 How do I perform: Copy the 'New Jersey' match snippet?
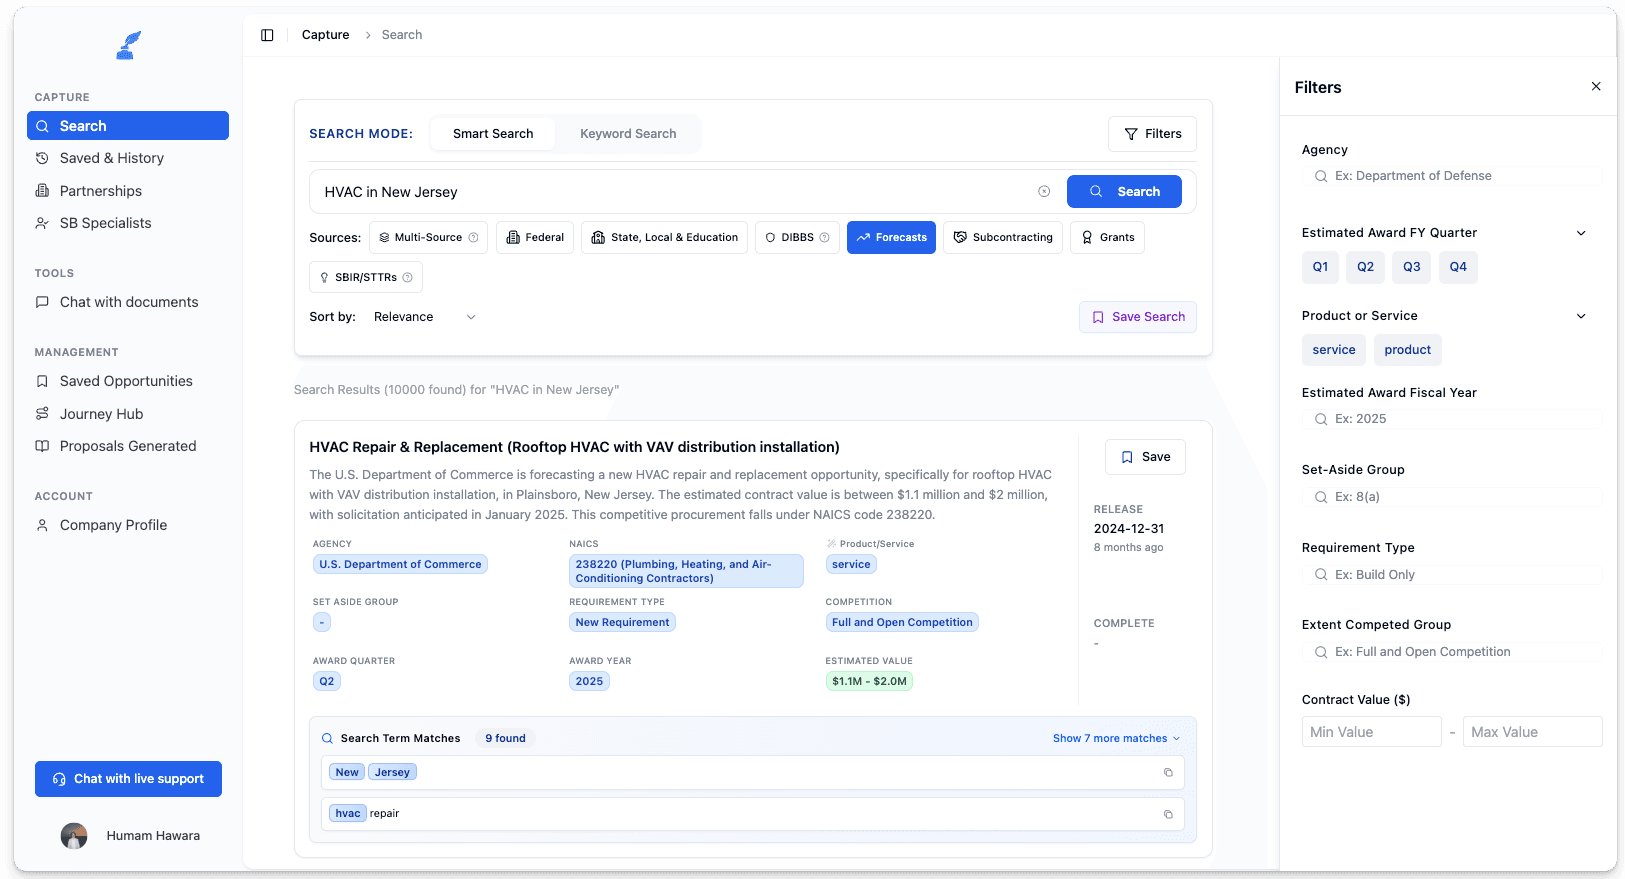[1168, 773]
